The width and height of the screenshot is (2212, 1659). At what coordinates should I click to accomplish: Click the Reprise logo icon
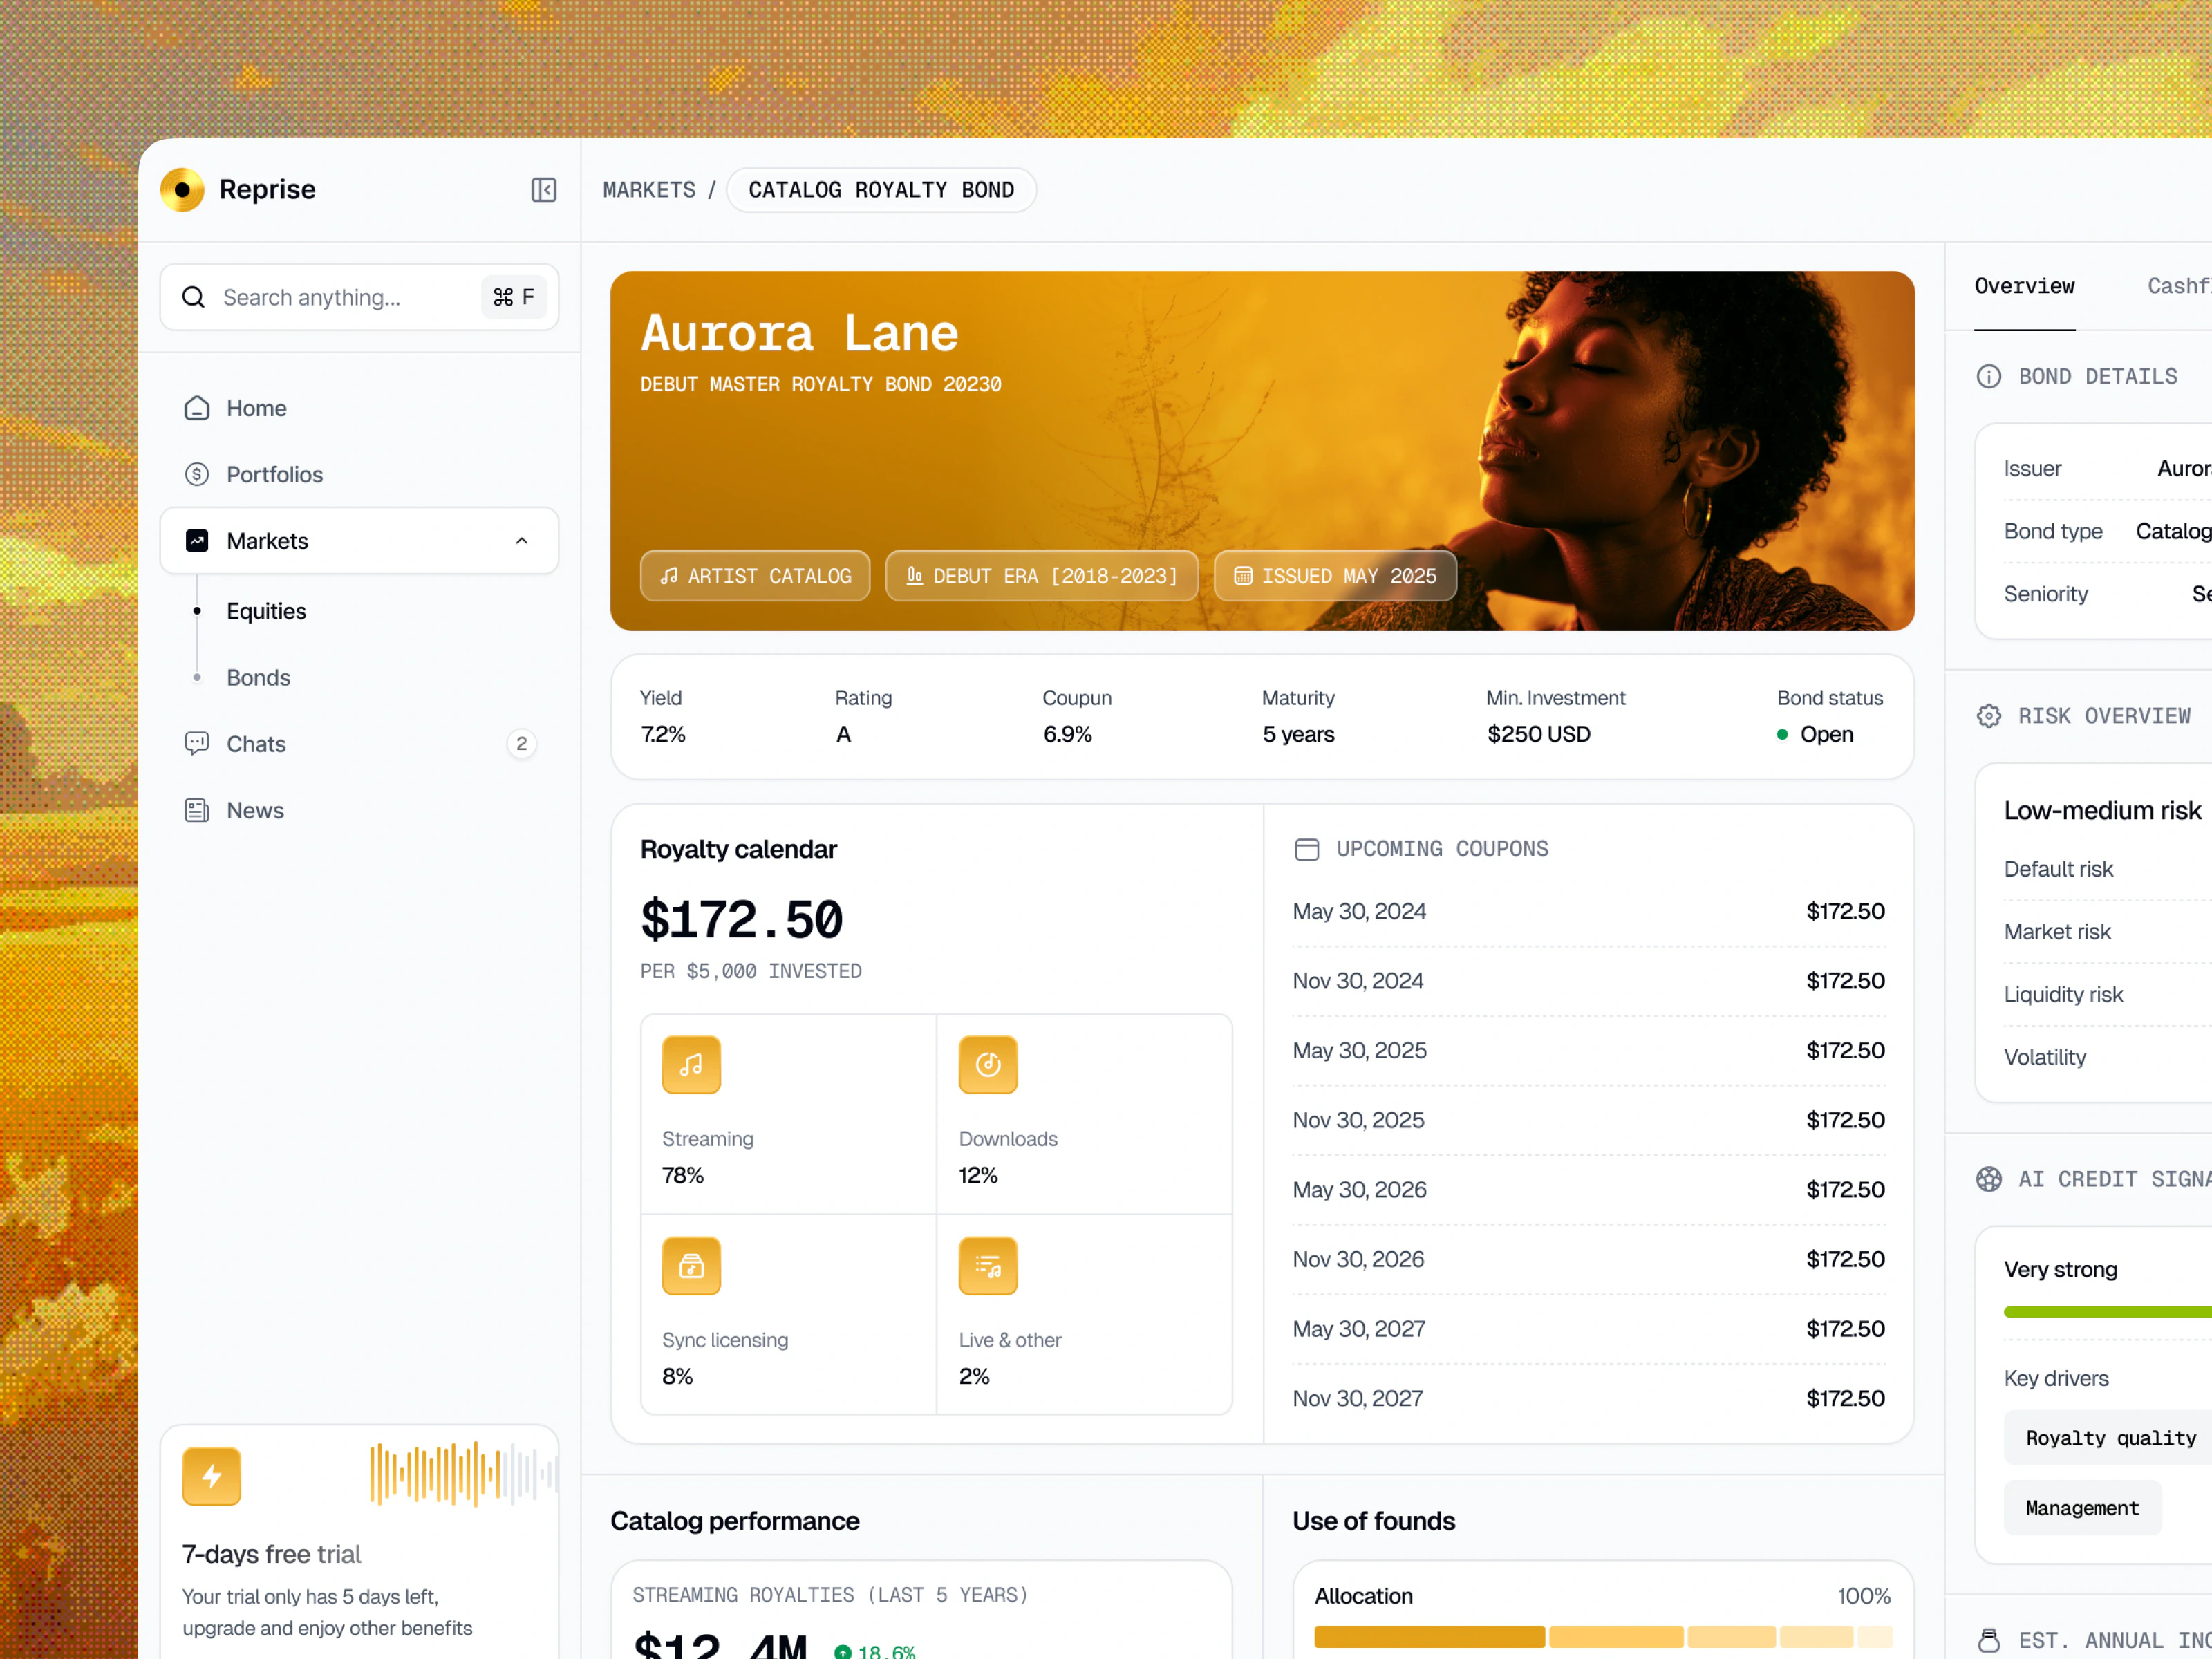pyautogui.click(x=182, y=190)
